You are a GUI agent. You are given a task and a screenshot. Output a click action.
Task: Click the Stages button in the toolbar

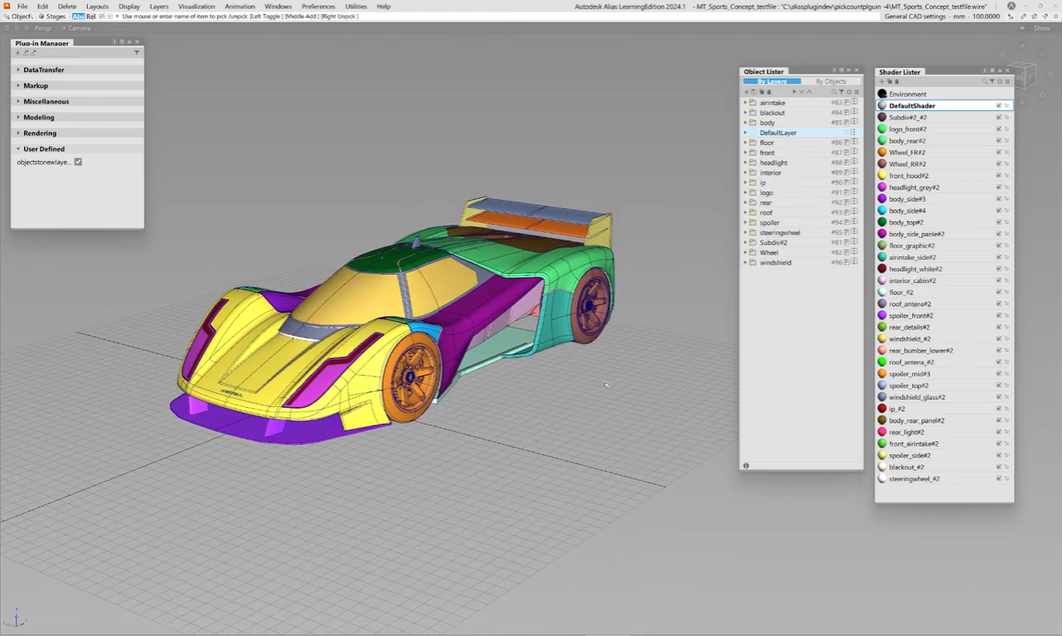point(52,16)
